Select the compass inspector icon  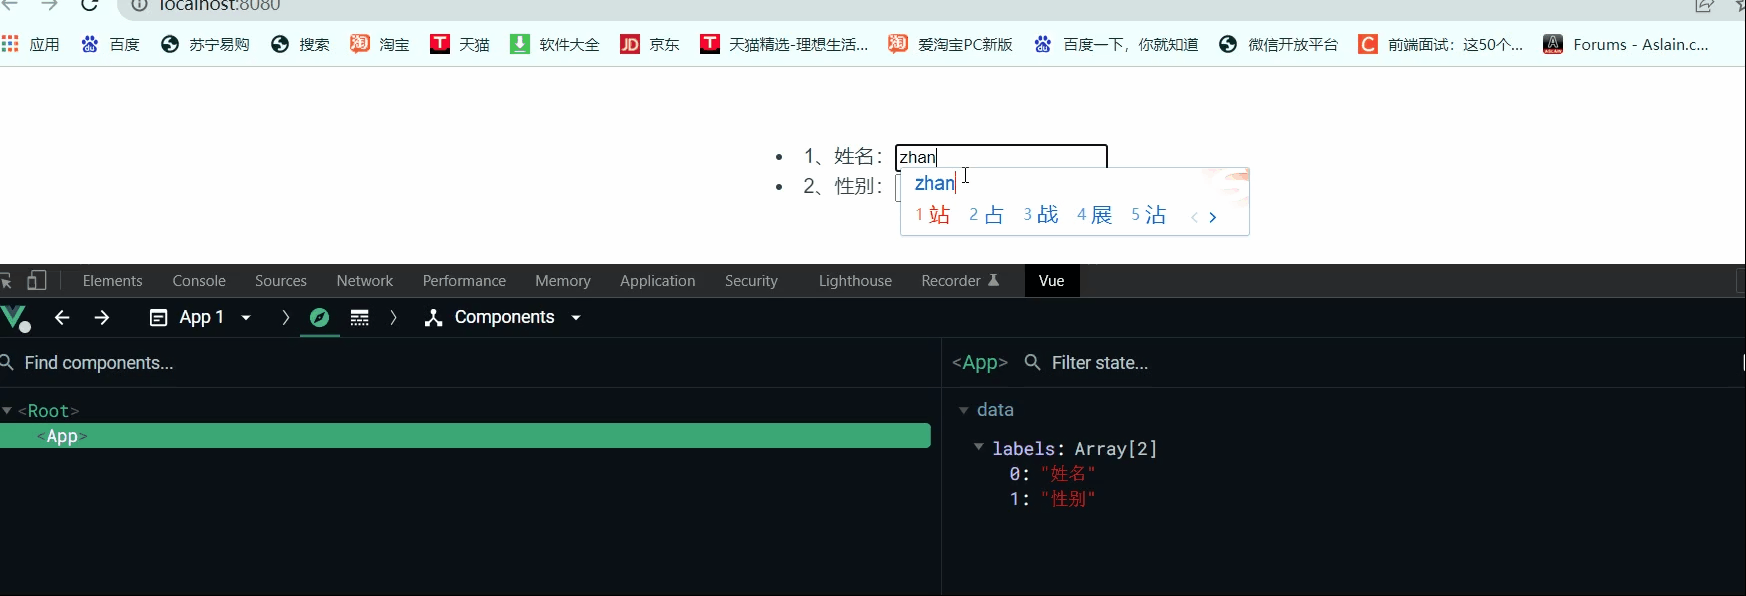[x=320, y=318]
